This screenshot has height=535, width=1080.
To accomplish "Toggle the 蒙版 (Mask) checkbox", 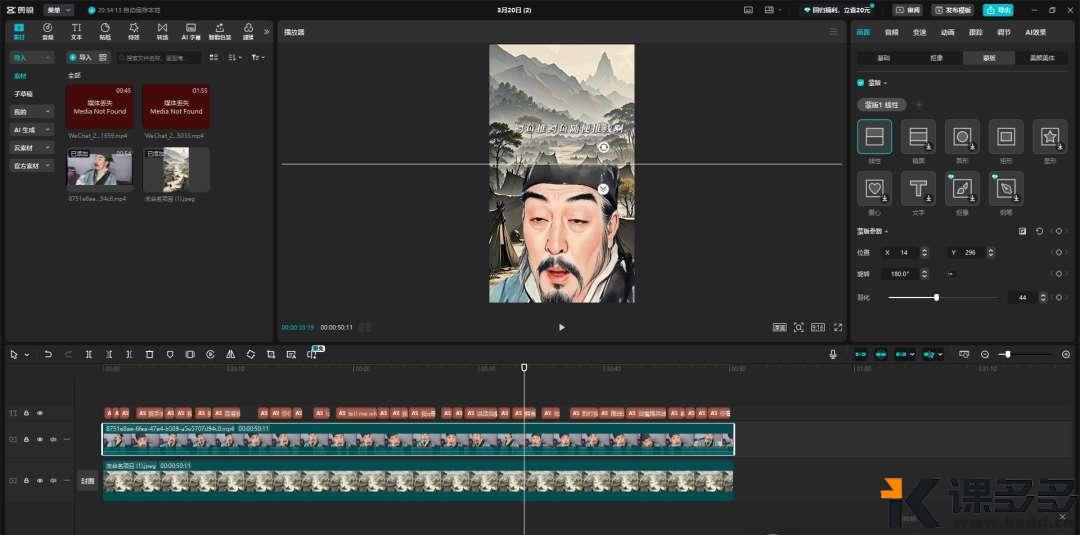I will pyautogui.click(x=861, y=83).
